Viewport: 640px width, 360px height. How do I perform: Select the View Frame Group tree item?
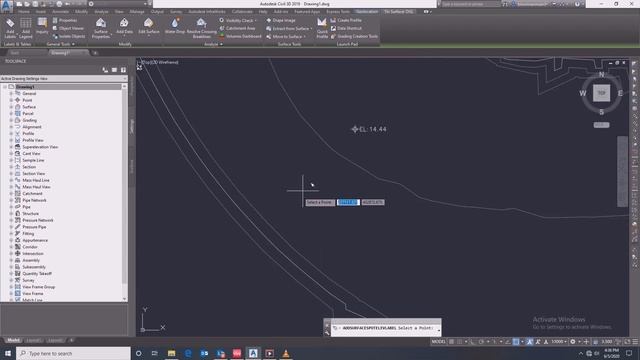pyautogui.click(x=38, y=287)
